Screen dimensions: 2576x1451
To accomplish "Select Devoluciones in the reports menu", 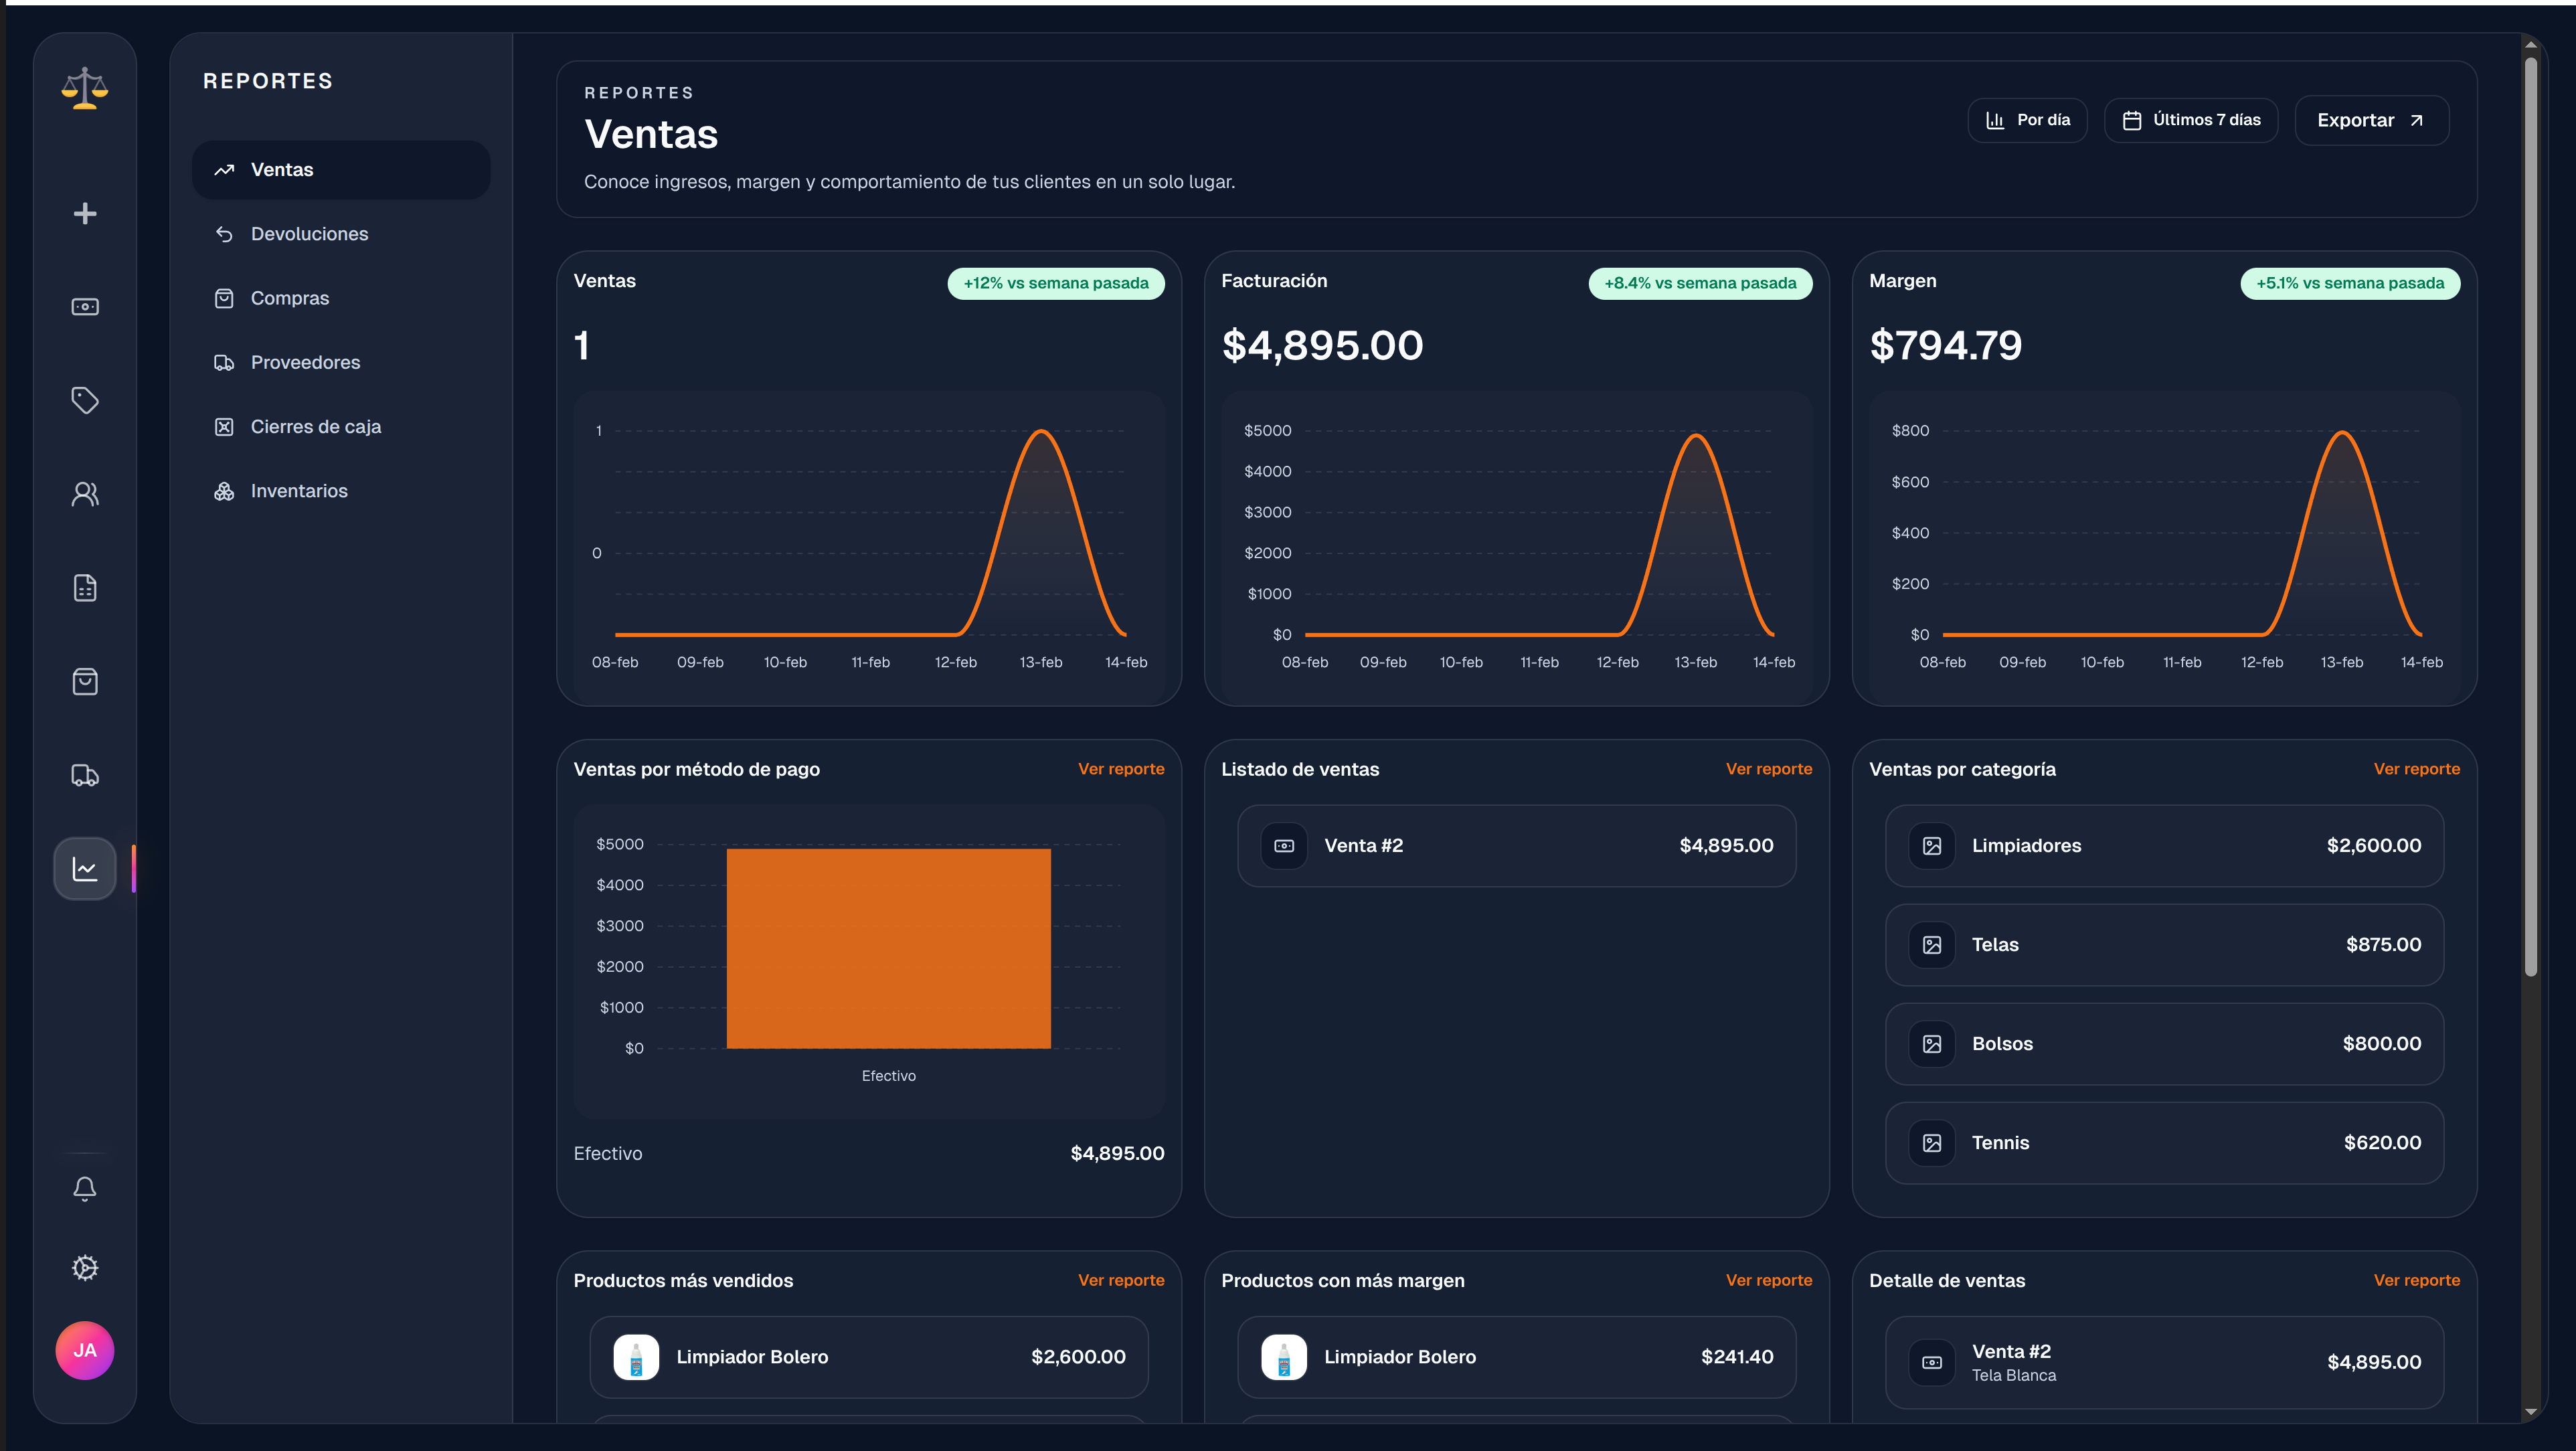I will tap(309, 234).
